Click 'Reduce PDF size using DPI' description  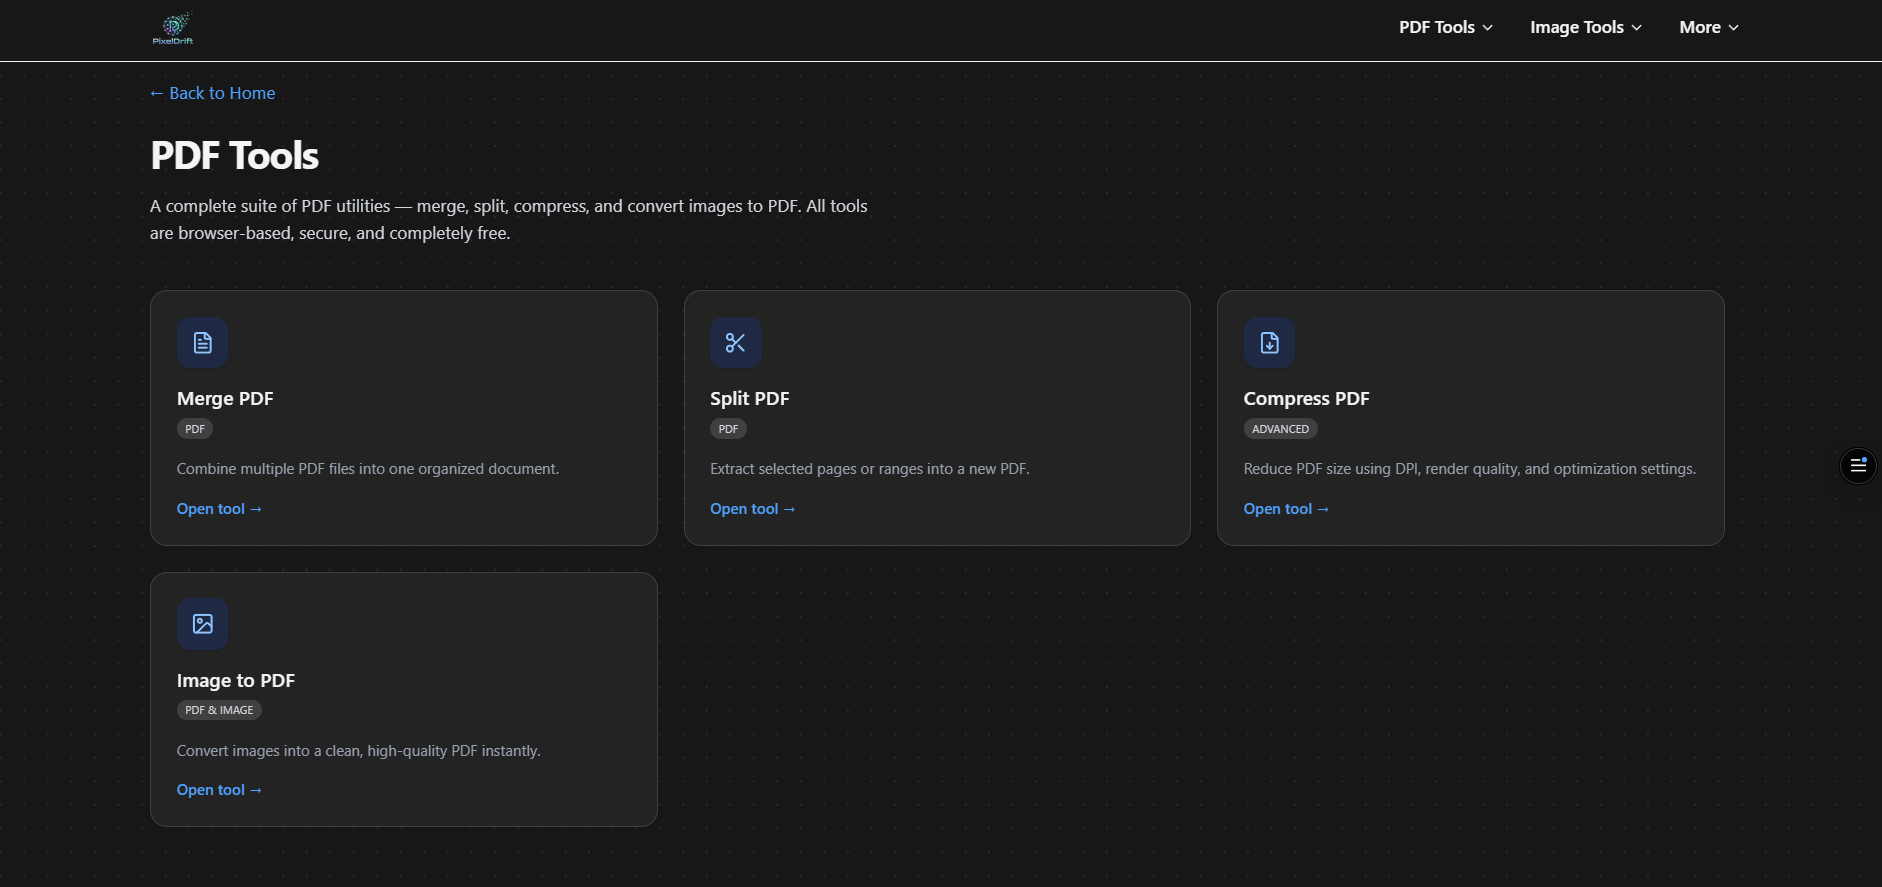(1470, 469)
